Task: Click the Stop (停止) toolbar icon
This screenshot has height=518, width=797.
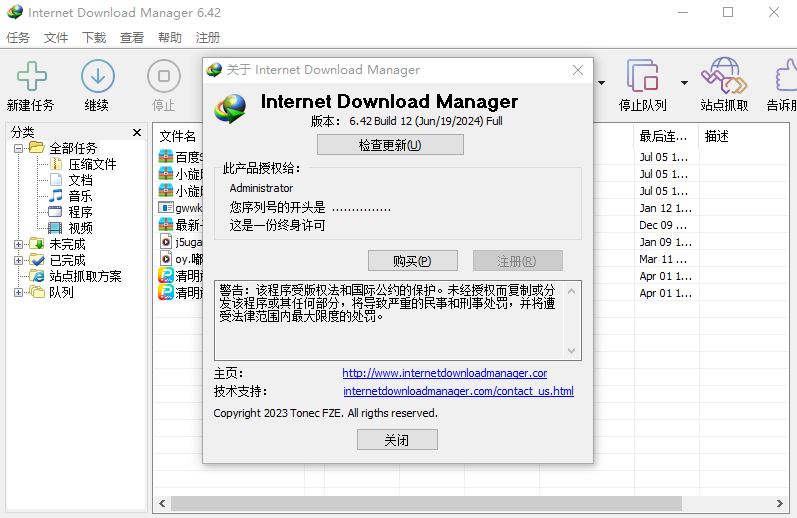Action: click(164, 76)
